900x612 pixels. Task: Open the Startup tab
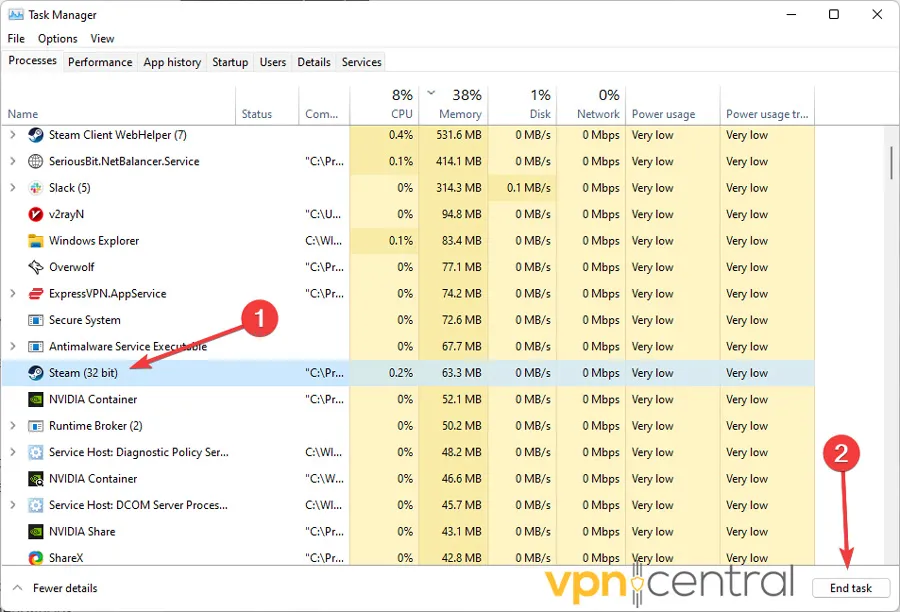click(x=230, y=62)
